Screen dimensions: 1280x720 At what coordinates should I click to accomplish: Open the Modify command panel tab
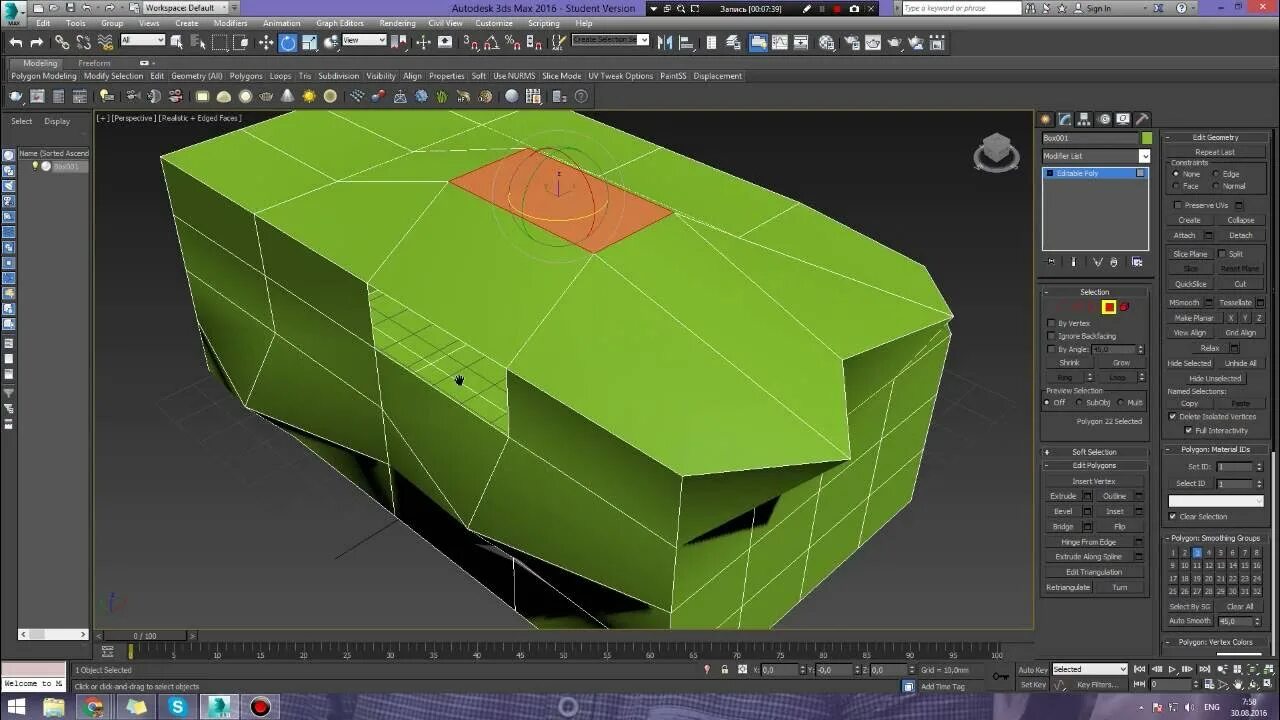point(1066,119)
